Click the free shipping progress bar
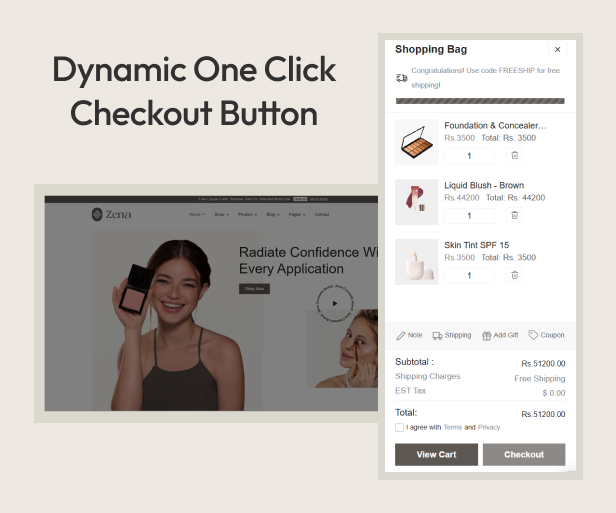 [x=480, y=101]
